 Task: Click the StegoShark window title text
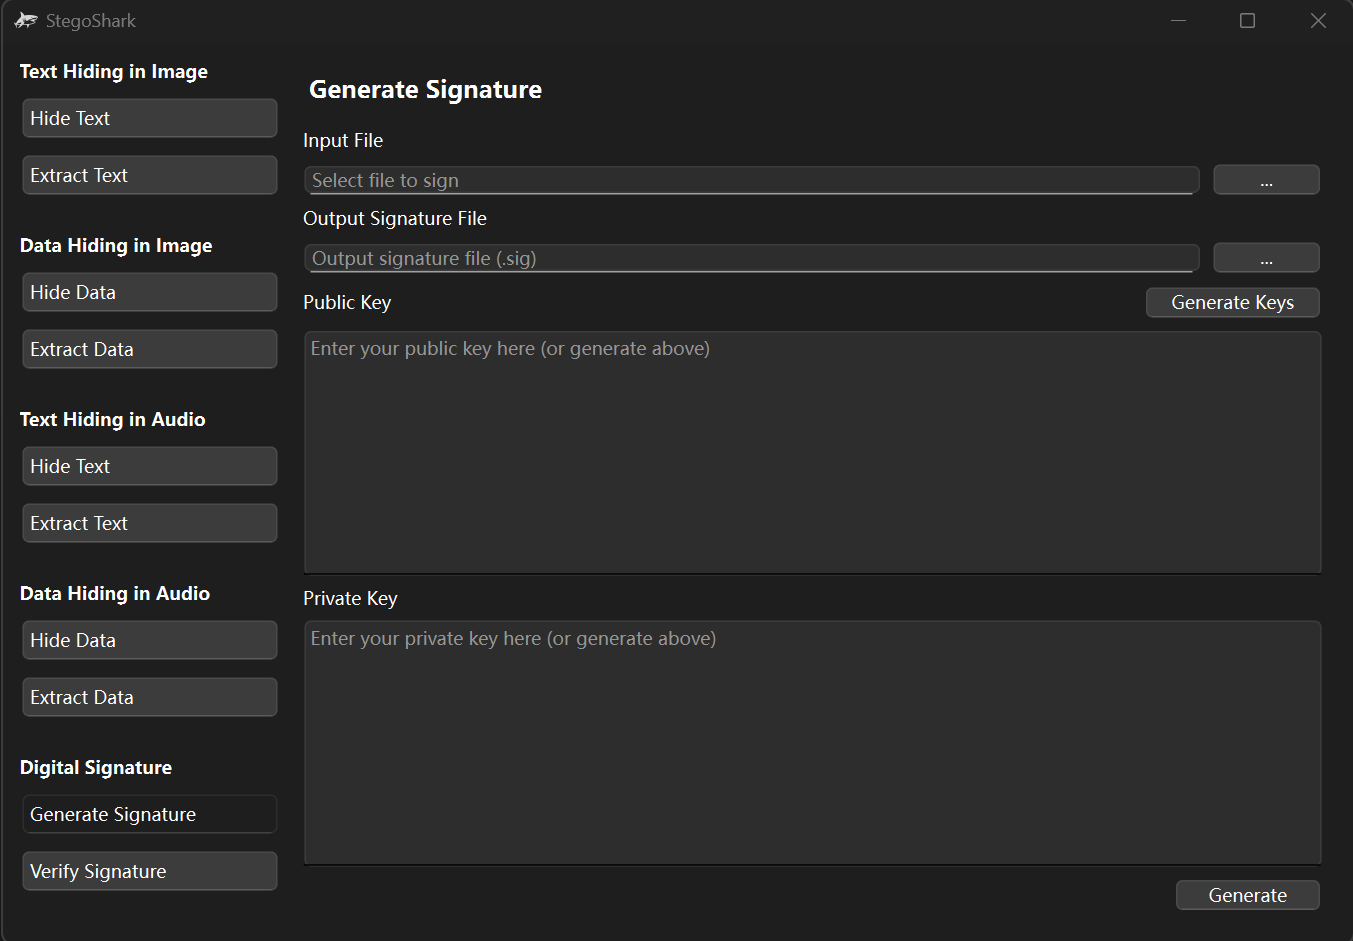[91, 20]
